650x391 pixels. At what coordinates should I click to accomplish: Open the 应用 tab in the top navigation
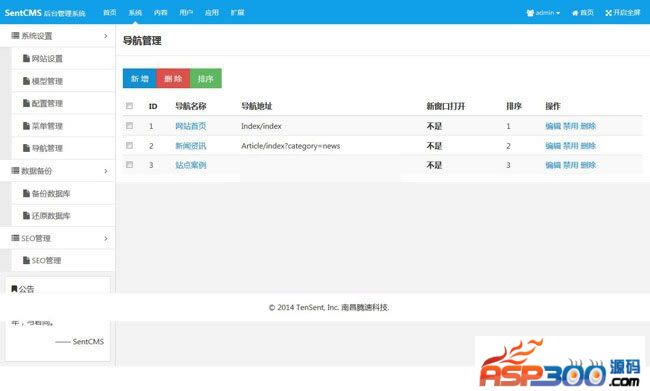coord(212,12)
